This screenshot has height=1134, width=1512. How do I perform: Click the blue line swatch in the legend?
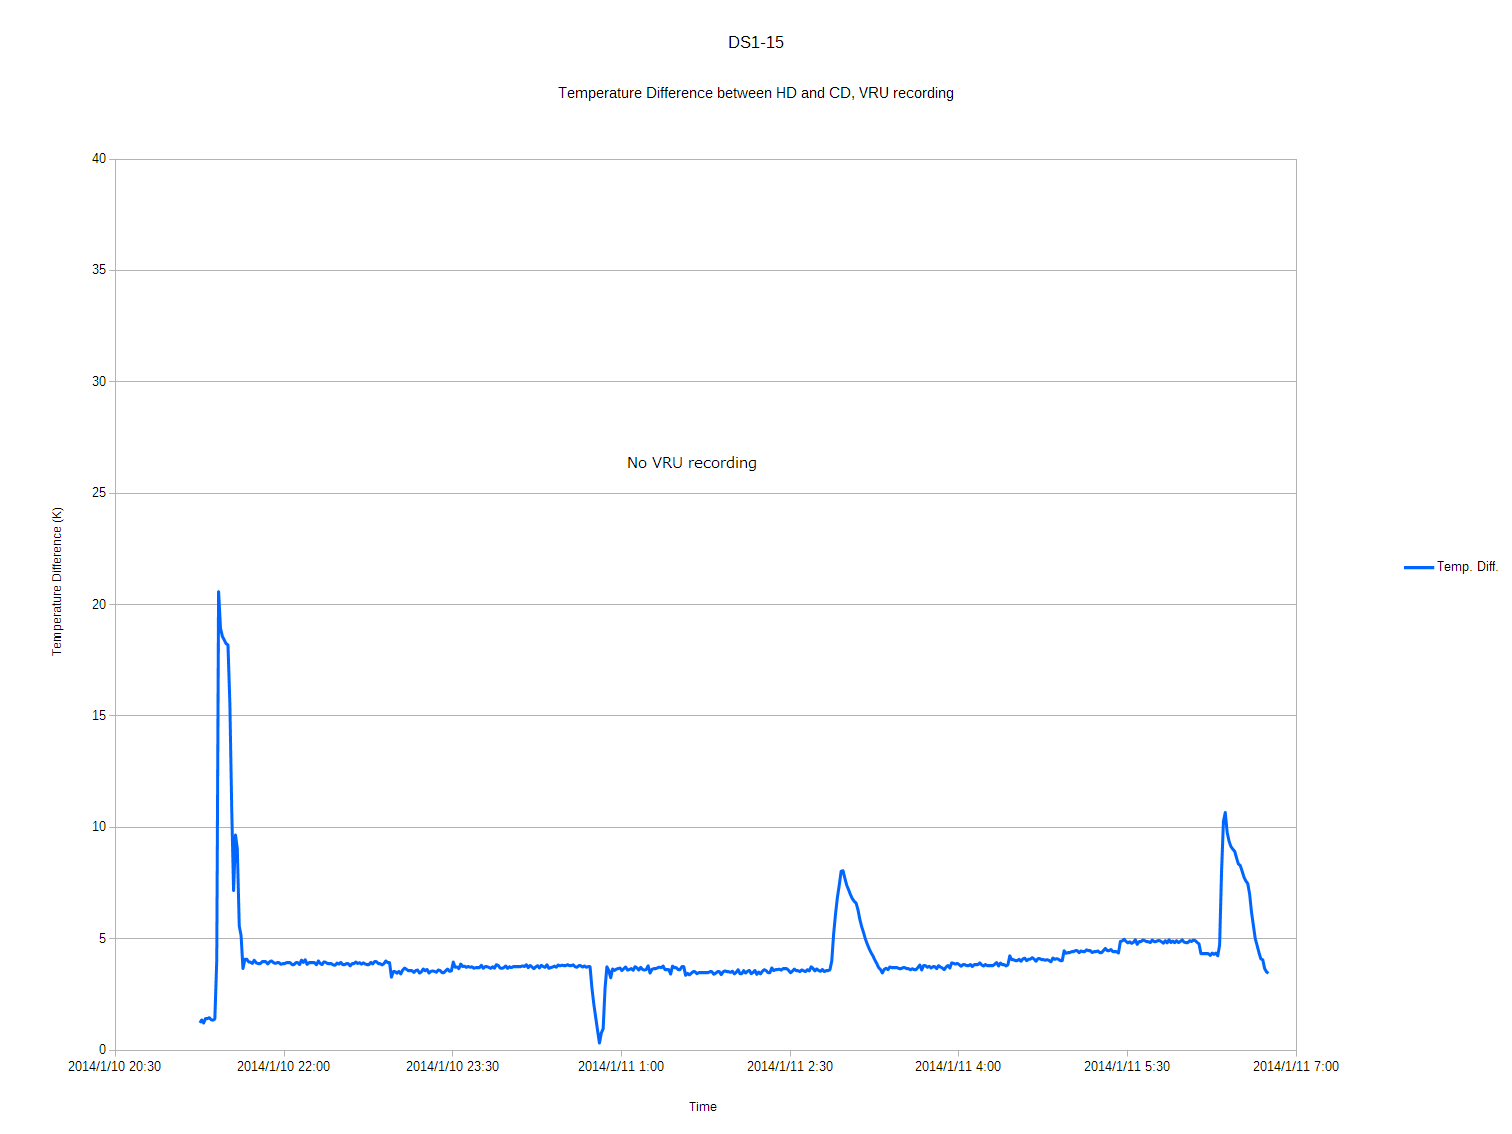pyautogui.click(x=1418, y=567)
